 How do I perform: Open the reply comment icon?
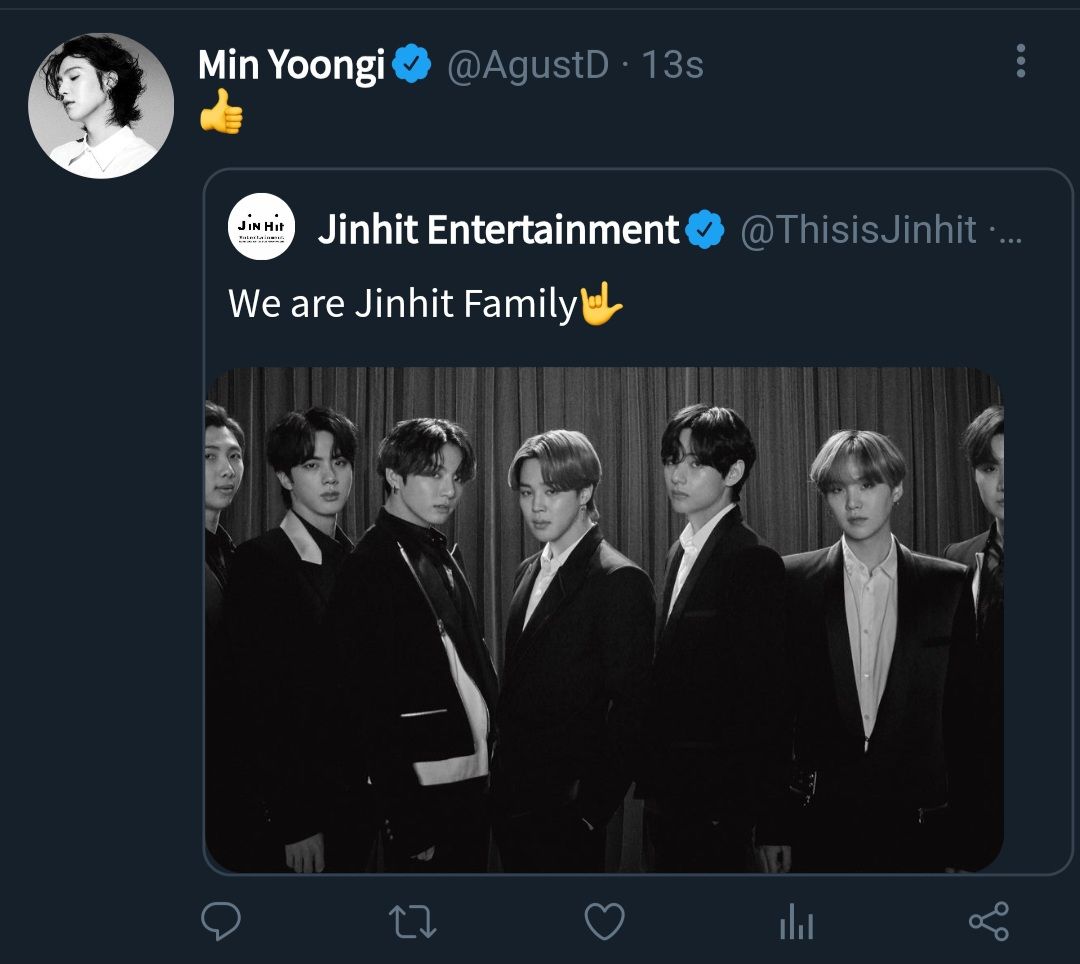pos(220,921)
